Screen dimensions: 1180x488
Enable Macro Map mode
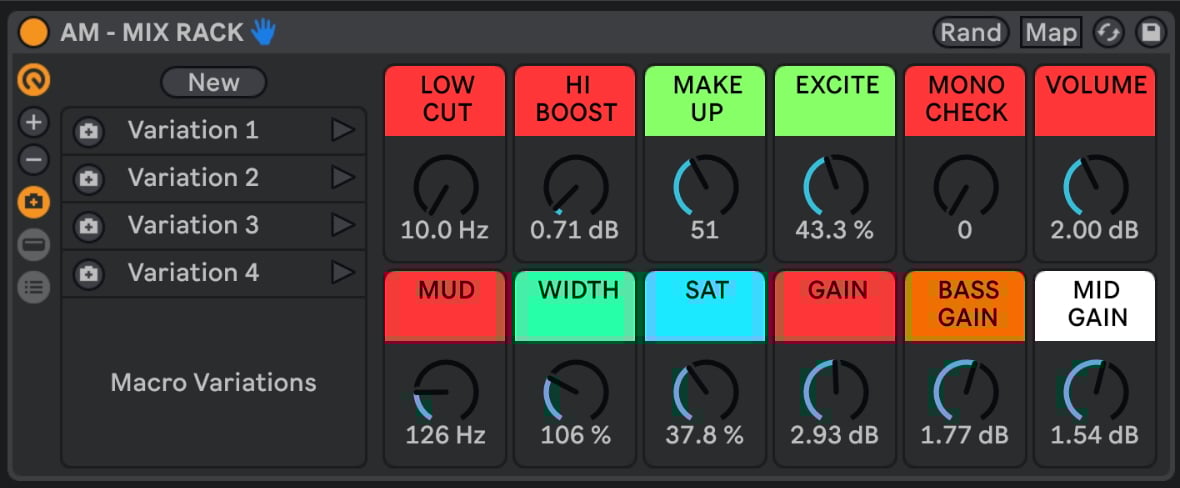(x=1051, y=32)
